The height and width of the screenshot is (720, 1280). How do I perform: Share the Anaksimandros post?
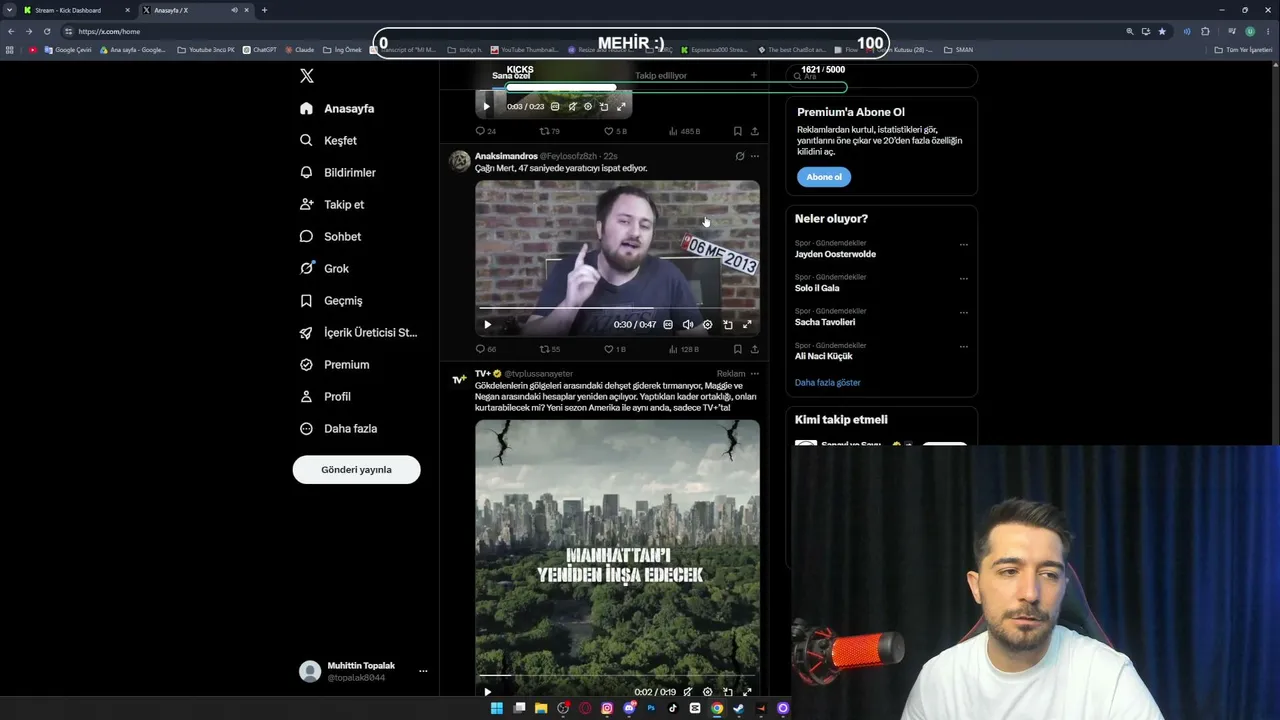click(x=754, y=349)
